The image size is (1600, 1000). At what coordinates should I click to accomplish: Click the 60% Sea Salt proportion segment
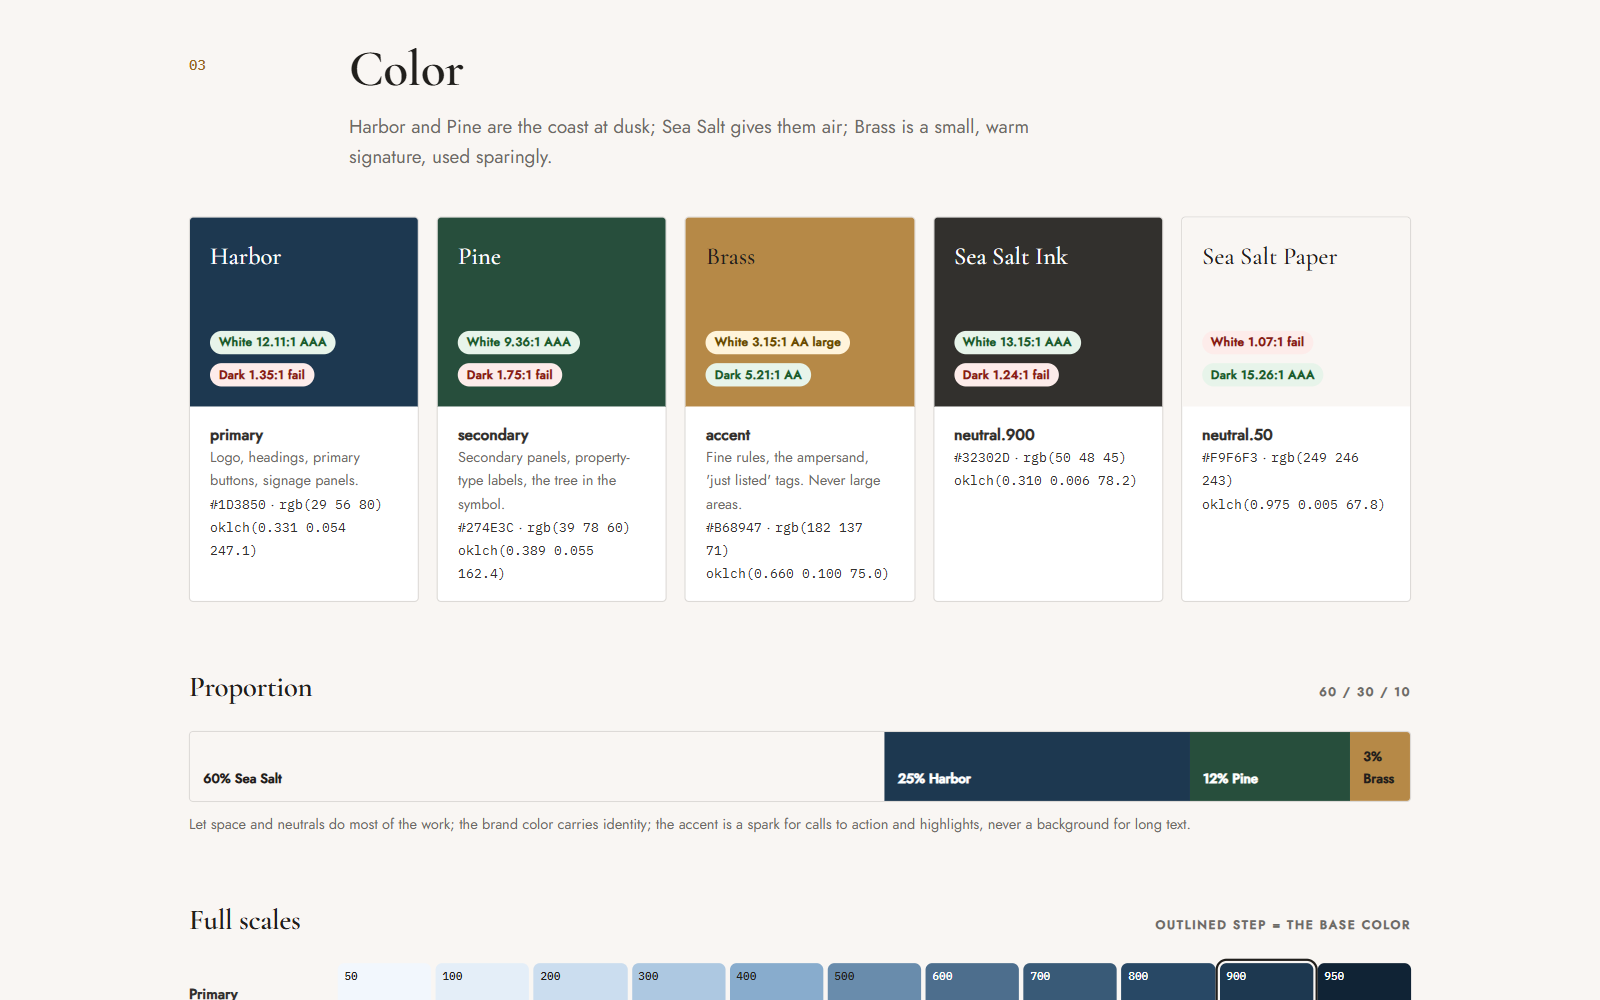click(537, 766)
